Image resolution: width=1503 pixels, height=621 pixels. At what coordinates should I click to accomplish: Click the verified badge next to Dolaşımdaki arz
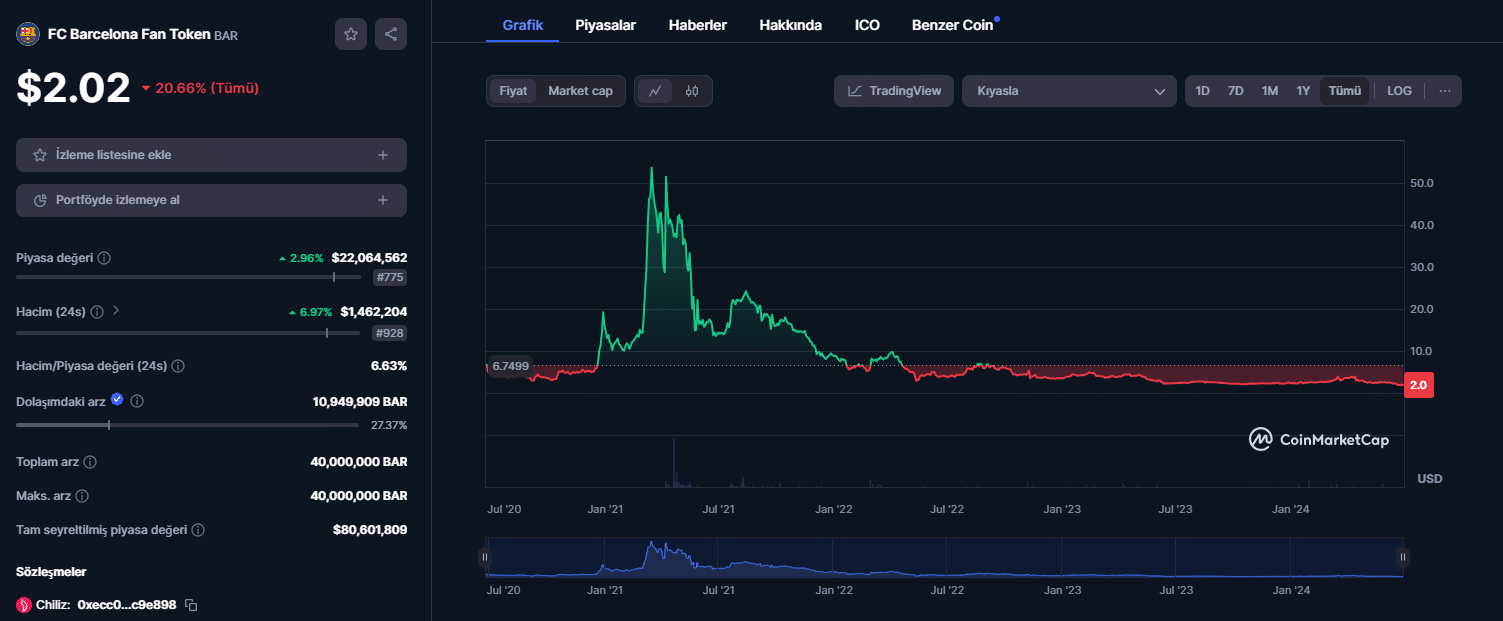pos(117,400)
